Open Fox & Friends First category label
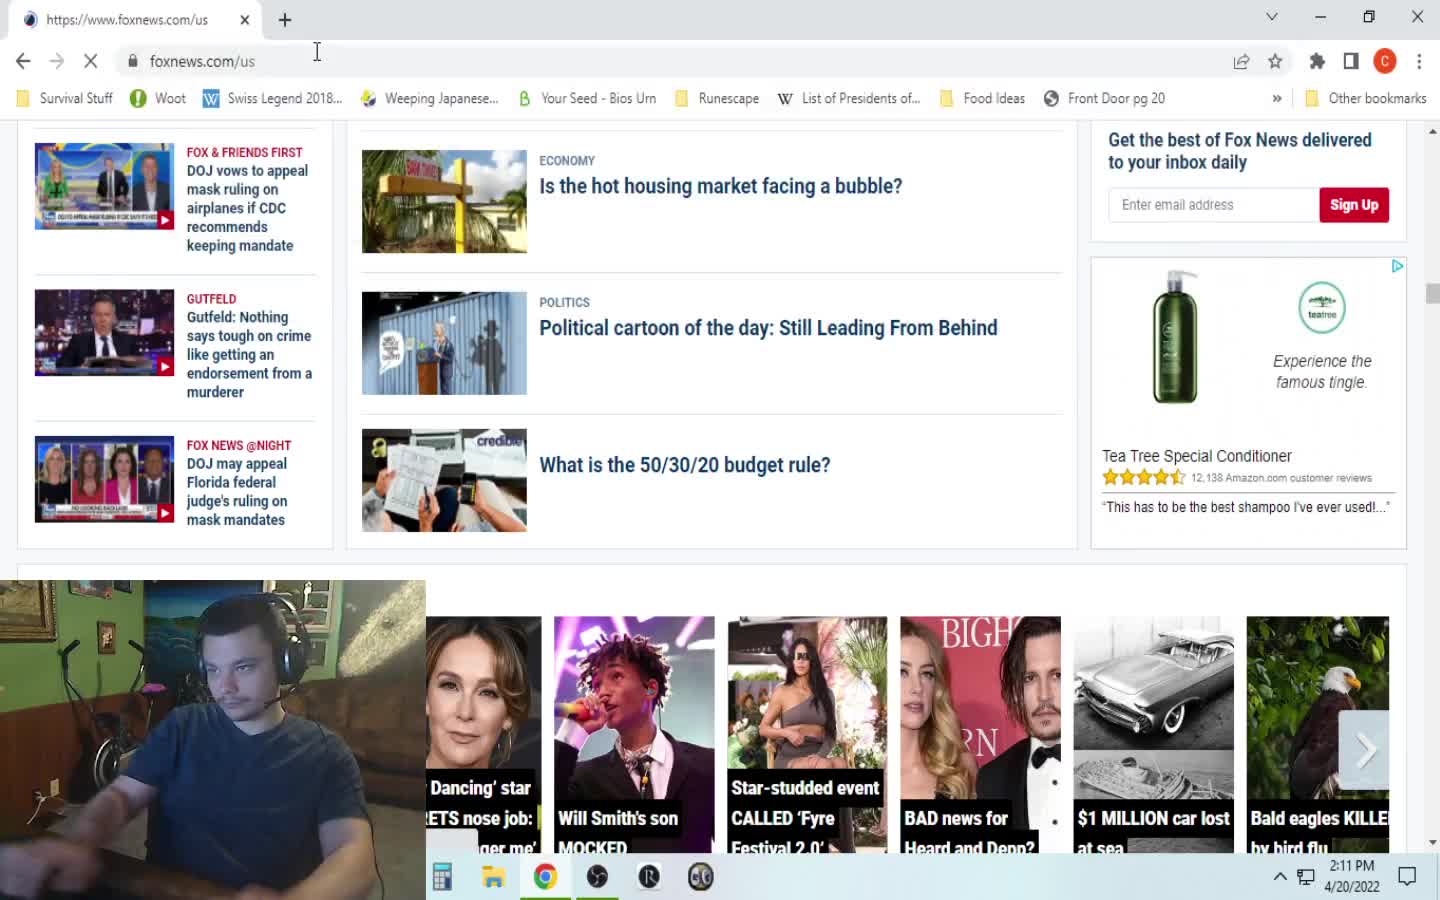 point(244,152)
